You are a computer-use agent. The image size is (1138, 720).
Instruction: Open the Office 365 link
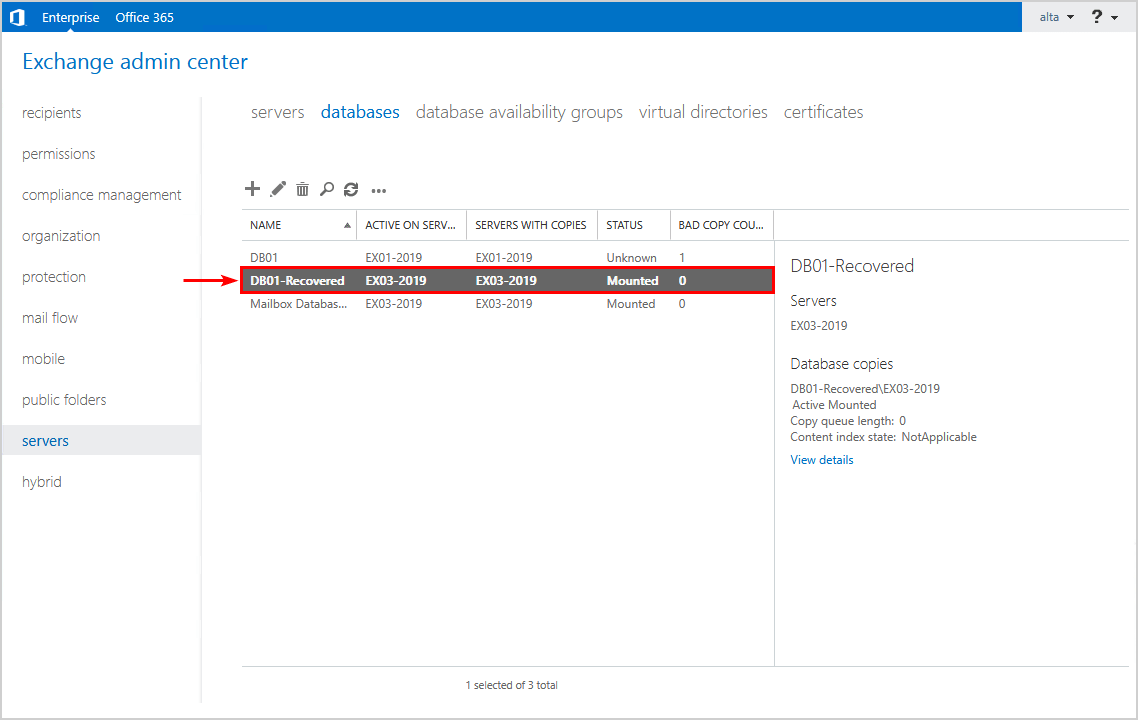tap(144, 17)
